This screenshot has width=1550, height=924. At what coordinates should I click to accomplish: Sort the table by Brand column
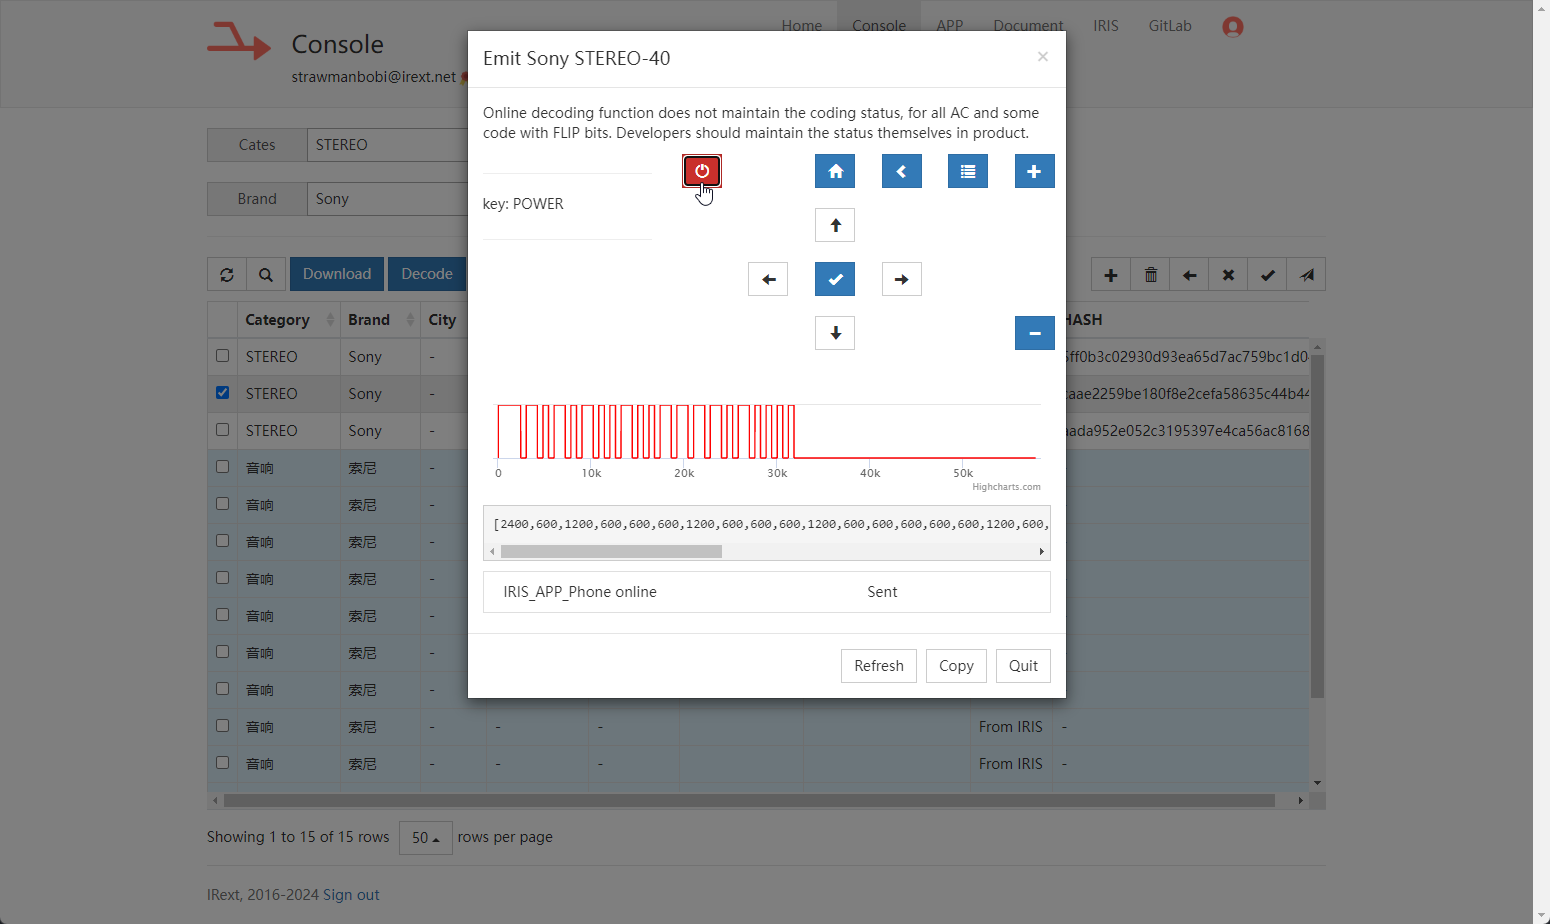(369, 320)
